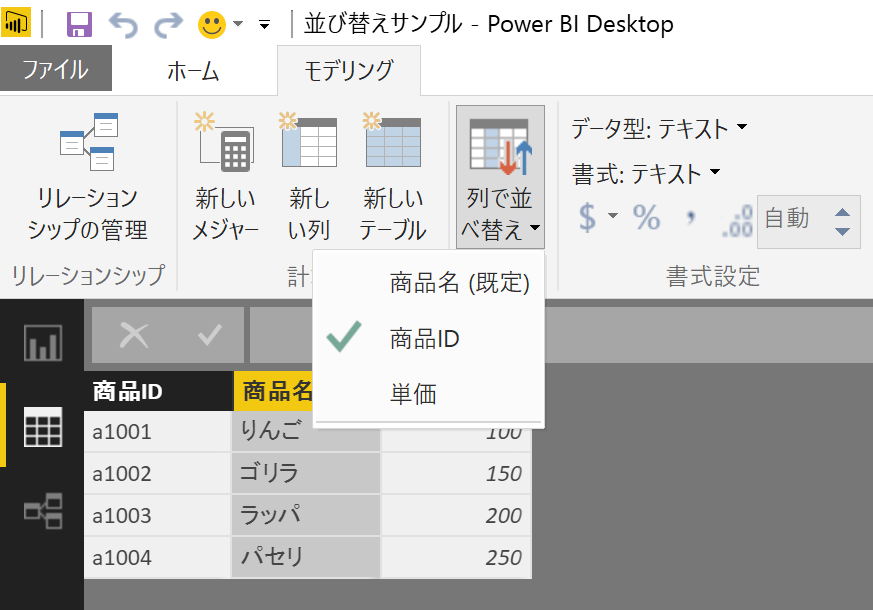
Task: Click price cell 200
Action: pyautogui.click(x=456, y=515)
